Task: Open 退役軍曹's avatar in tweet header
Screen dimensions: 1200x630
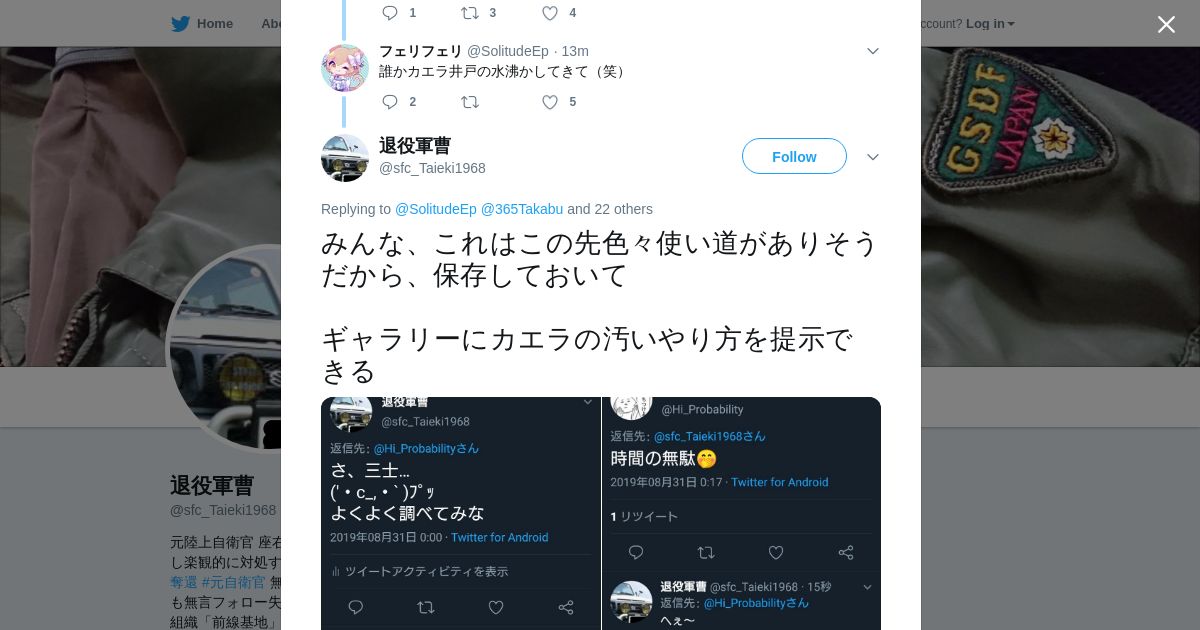Action: (x=345, y=158)
